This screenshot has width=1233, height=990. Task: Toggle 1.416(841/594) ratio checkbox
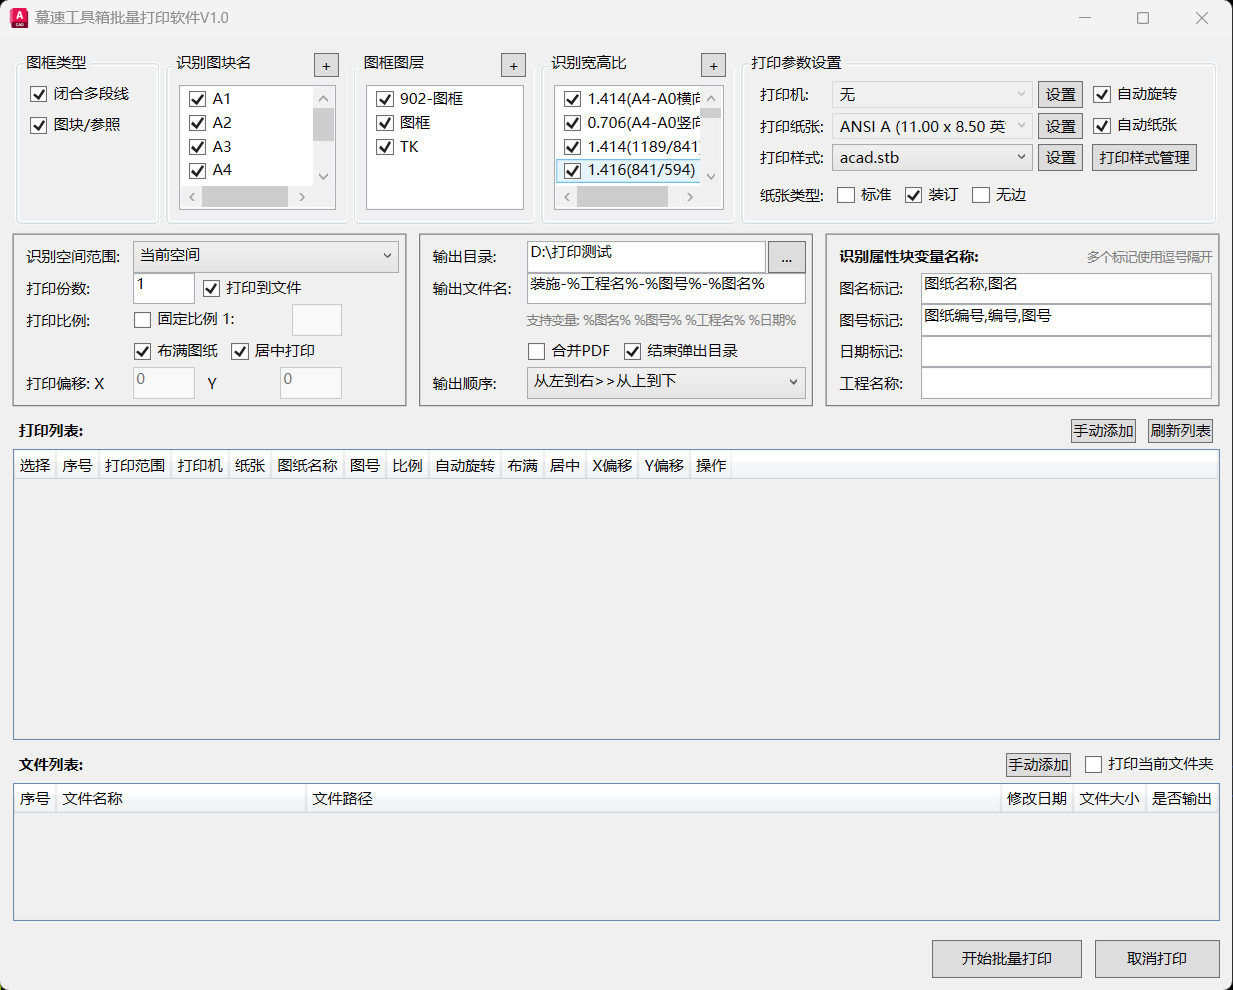click(x=573, y=171)
